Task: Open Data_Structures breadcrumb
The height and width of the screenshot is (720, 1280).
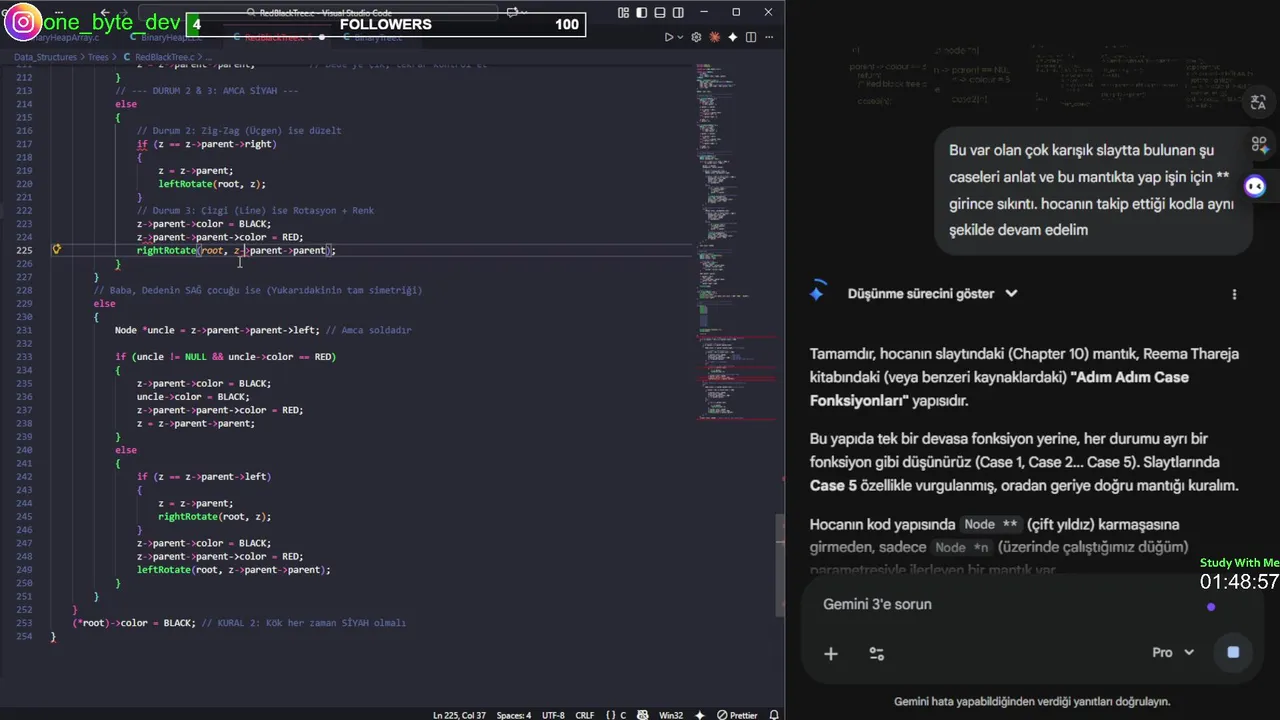Action: tap(46, 57)
